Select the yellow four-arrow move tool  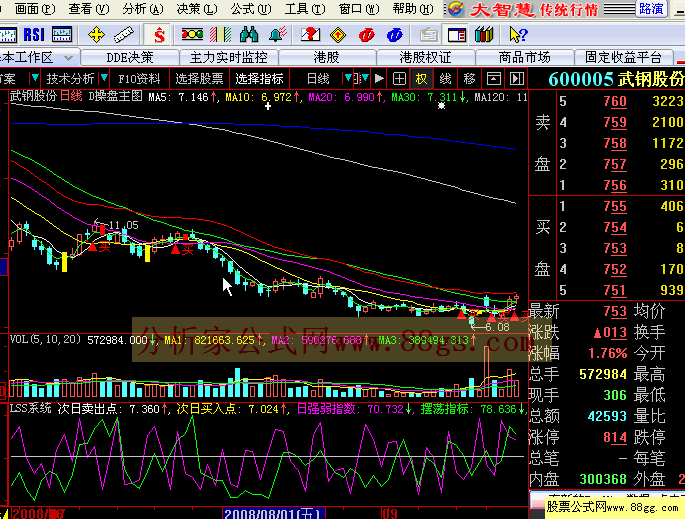point(96,35)
